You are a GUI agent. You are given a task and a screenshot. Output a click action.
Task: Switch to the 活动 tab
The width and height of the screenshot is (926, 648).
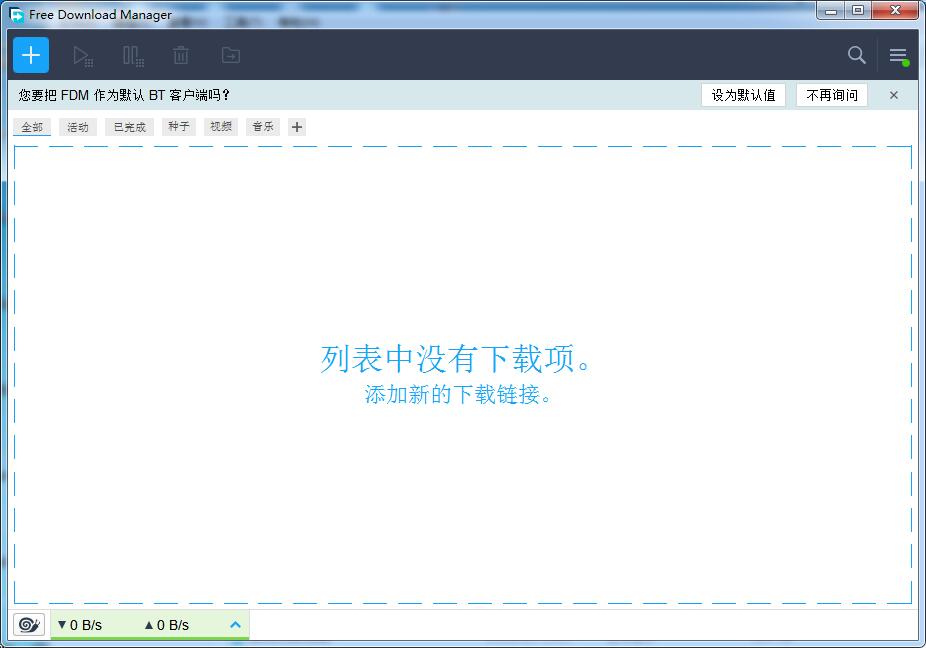(x=78, y=127)
